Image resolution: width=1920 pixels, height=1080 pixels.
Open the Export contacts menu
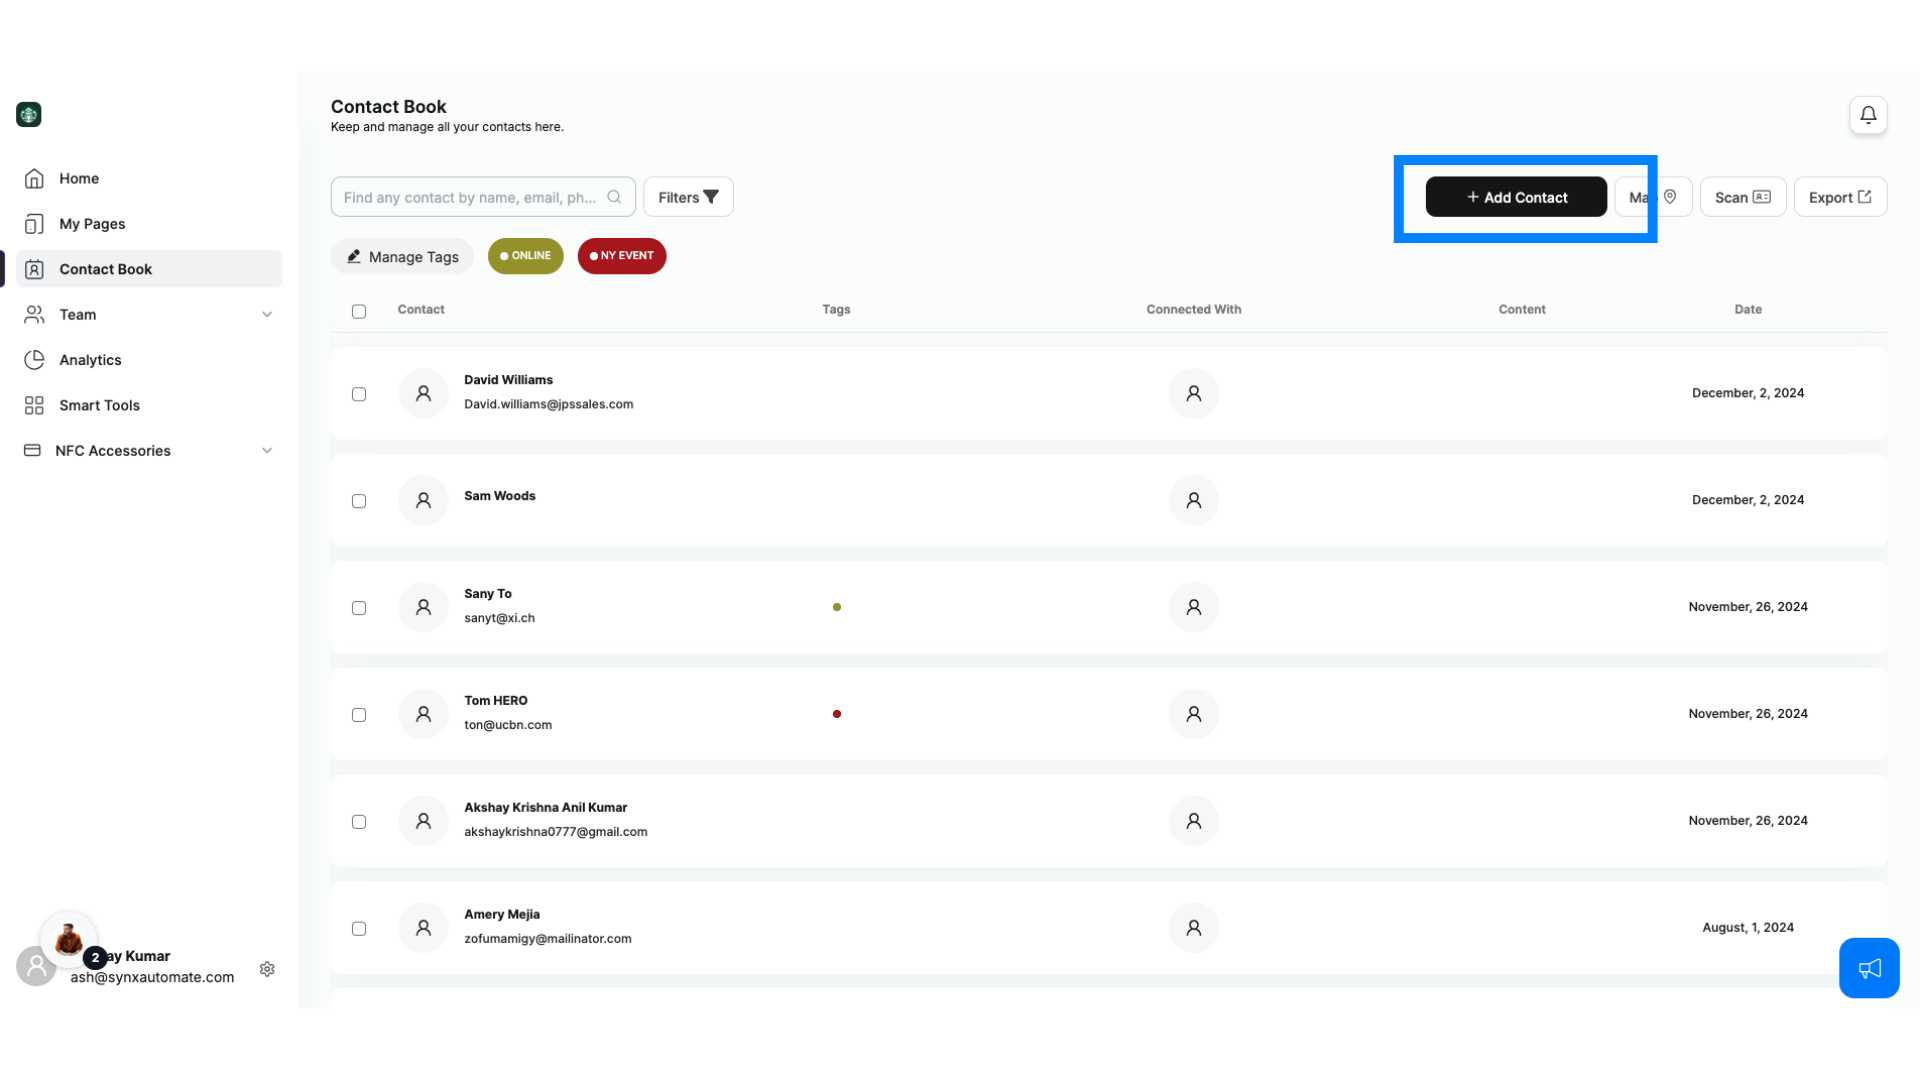pyautogui.click(x=1840, y=196)
